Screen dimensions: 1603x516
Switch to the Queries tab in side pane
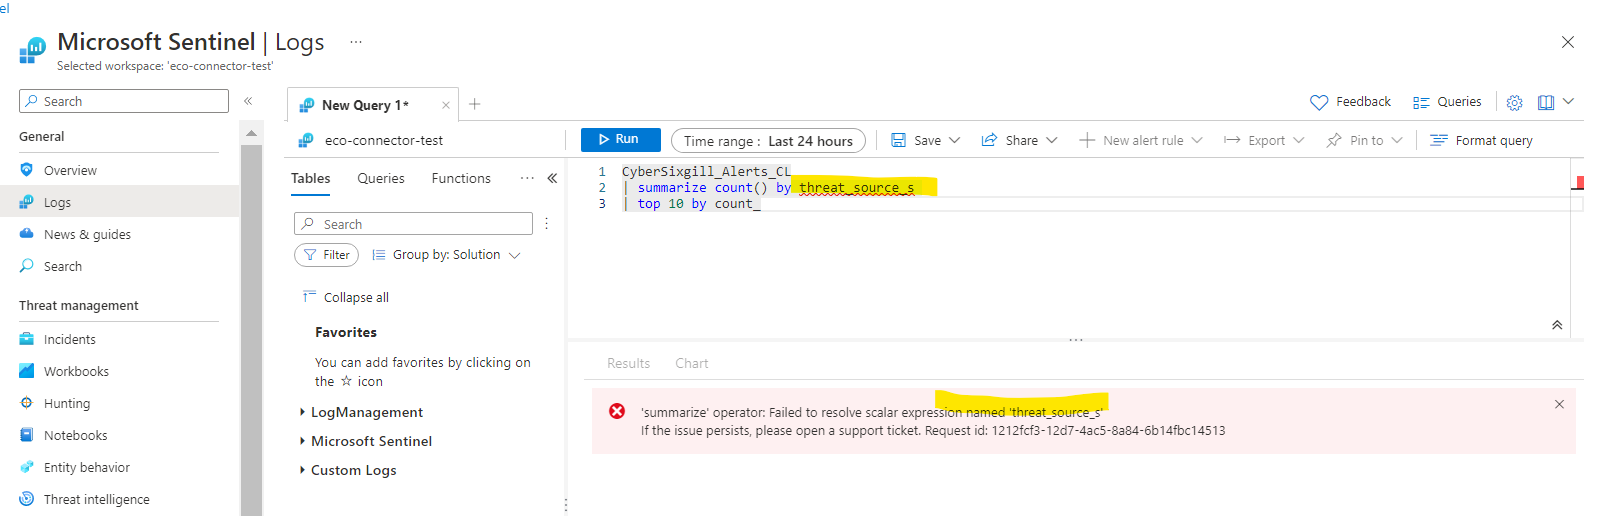click(x=381, y=178)
